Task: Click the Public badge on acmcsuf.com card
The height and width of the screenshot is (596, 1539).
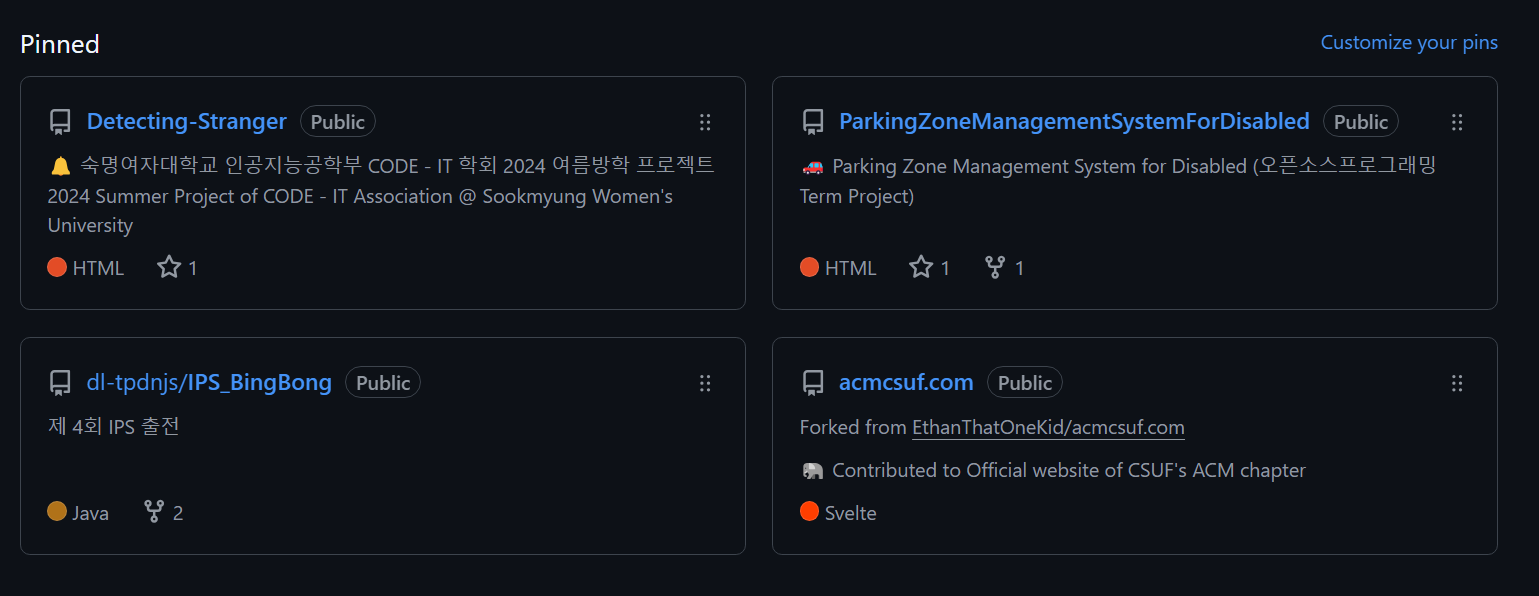Action: (1024, 382)
